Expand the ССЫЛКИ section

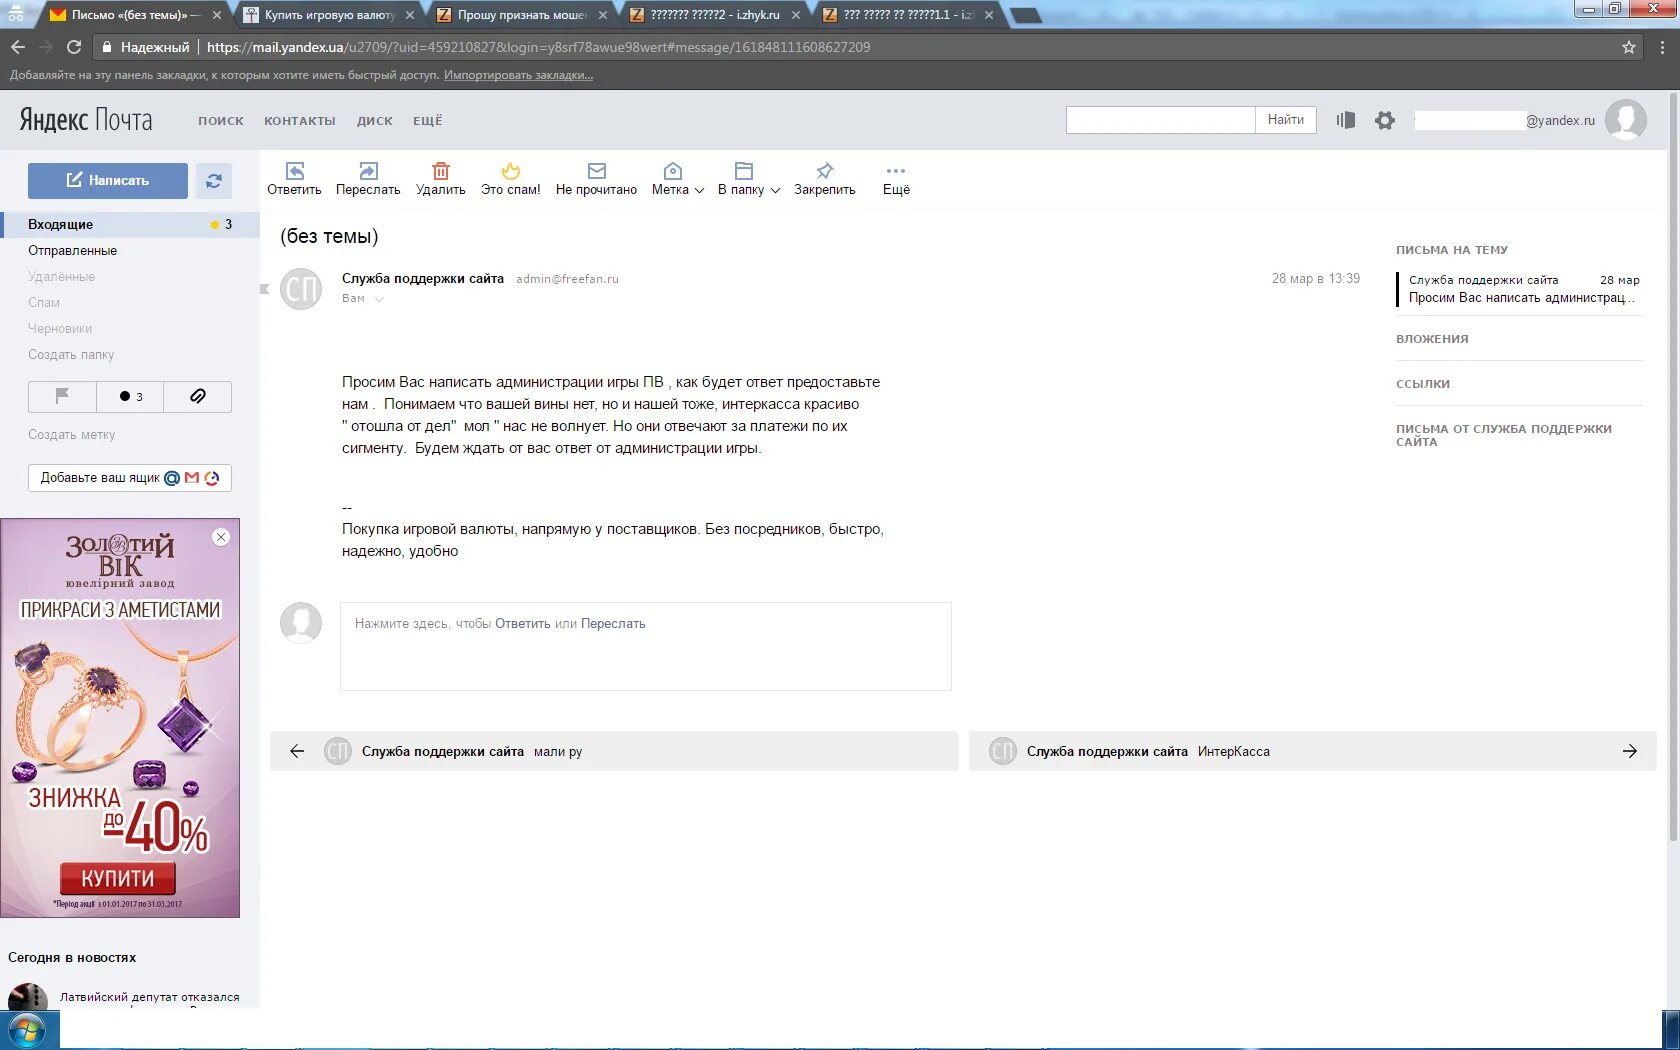pyautogui.click(x=1423, y=384)
